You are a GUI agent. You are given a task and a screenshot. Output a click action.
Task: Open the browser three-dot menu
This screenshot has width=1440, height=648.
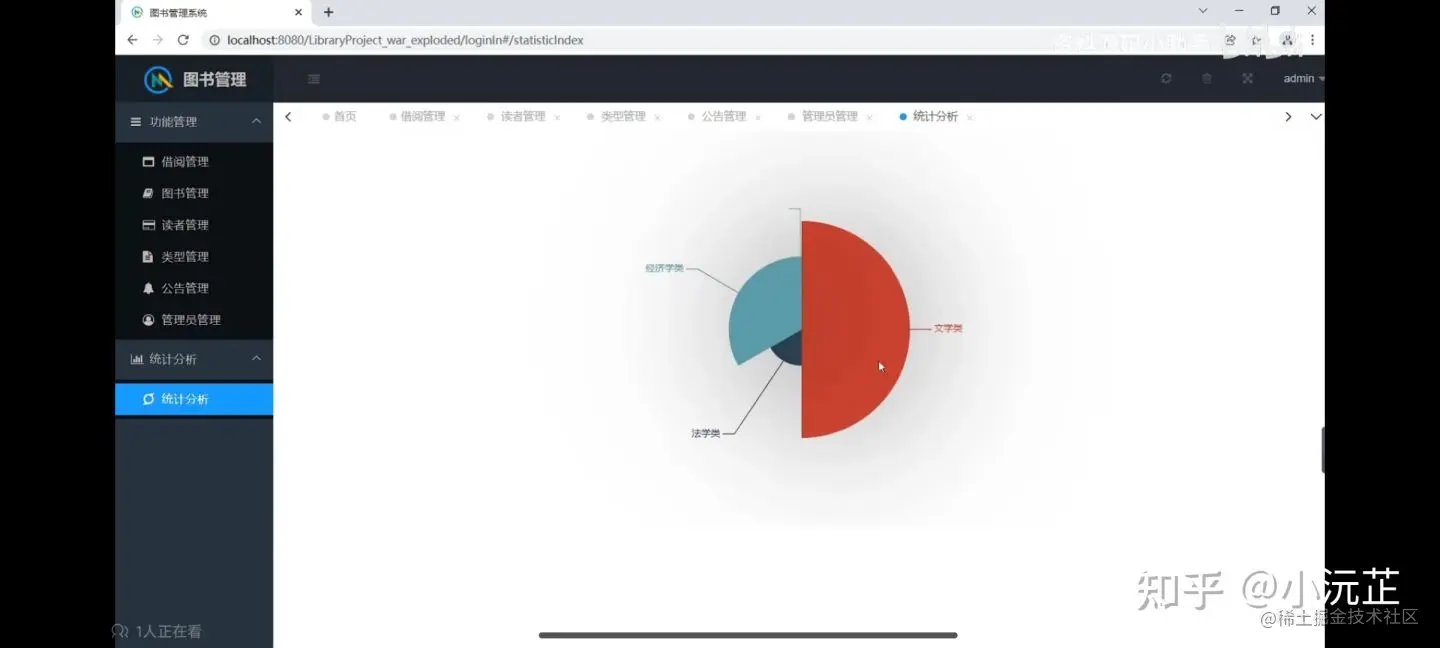tap(1312, 40)
